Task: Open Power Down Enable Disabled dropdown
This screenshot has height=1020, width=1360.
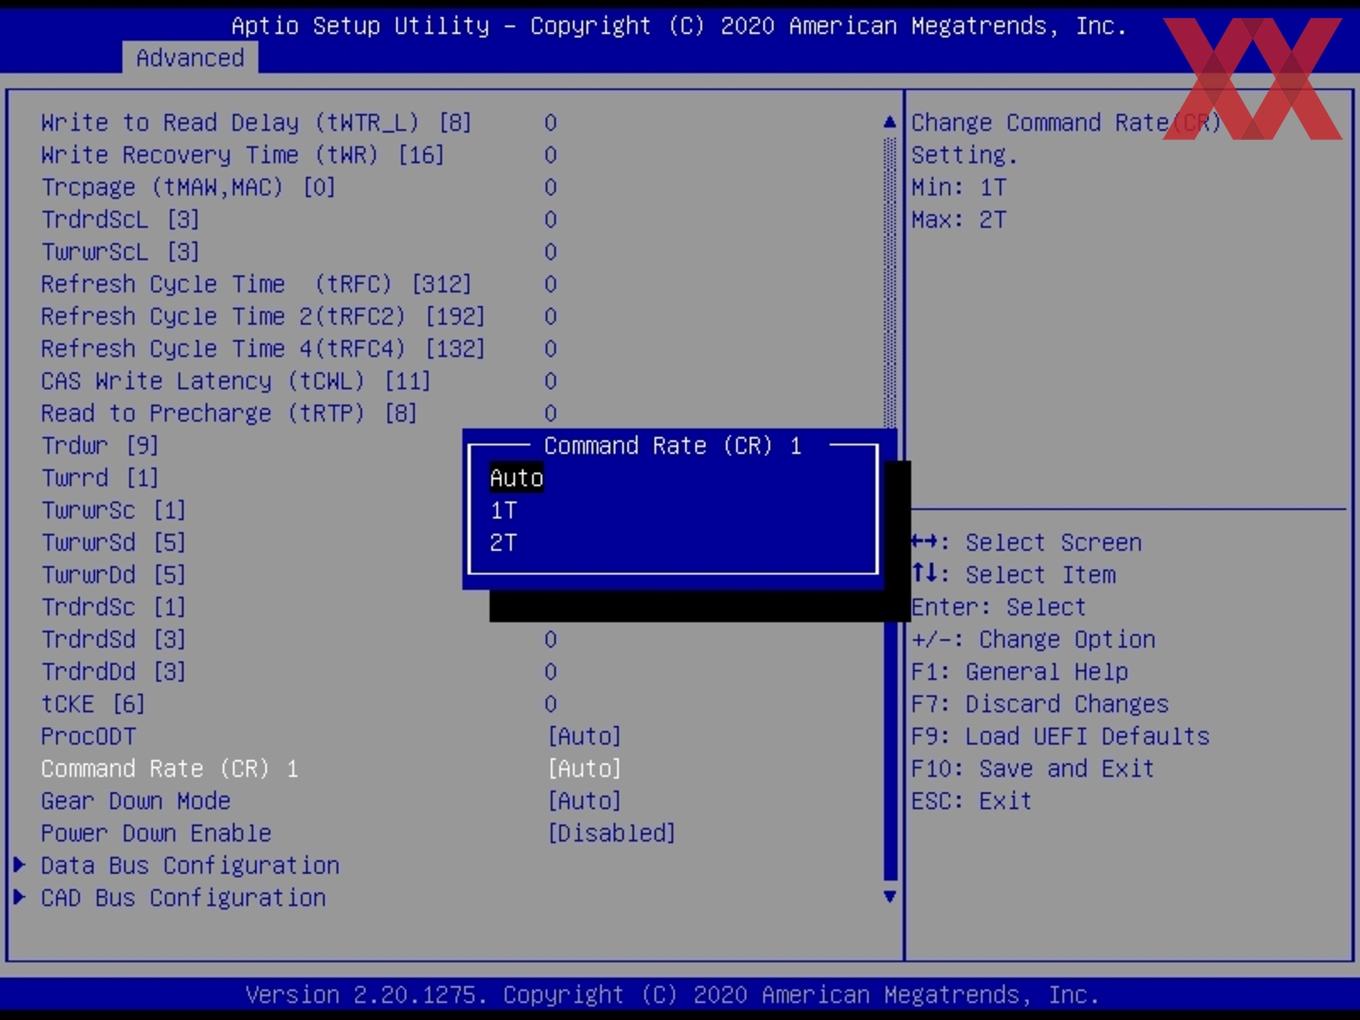Action: (611, 833)
